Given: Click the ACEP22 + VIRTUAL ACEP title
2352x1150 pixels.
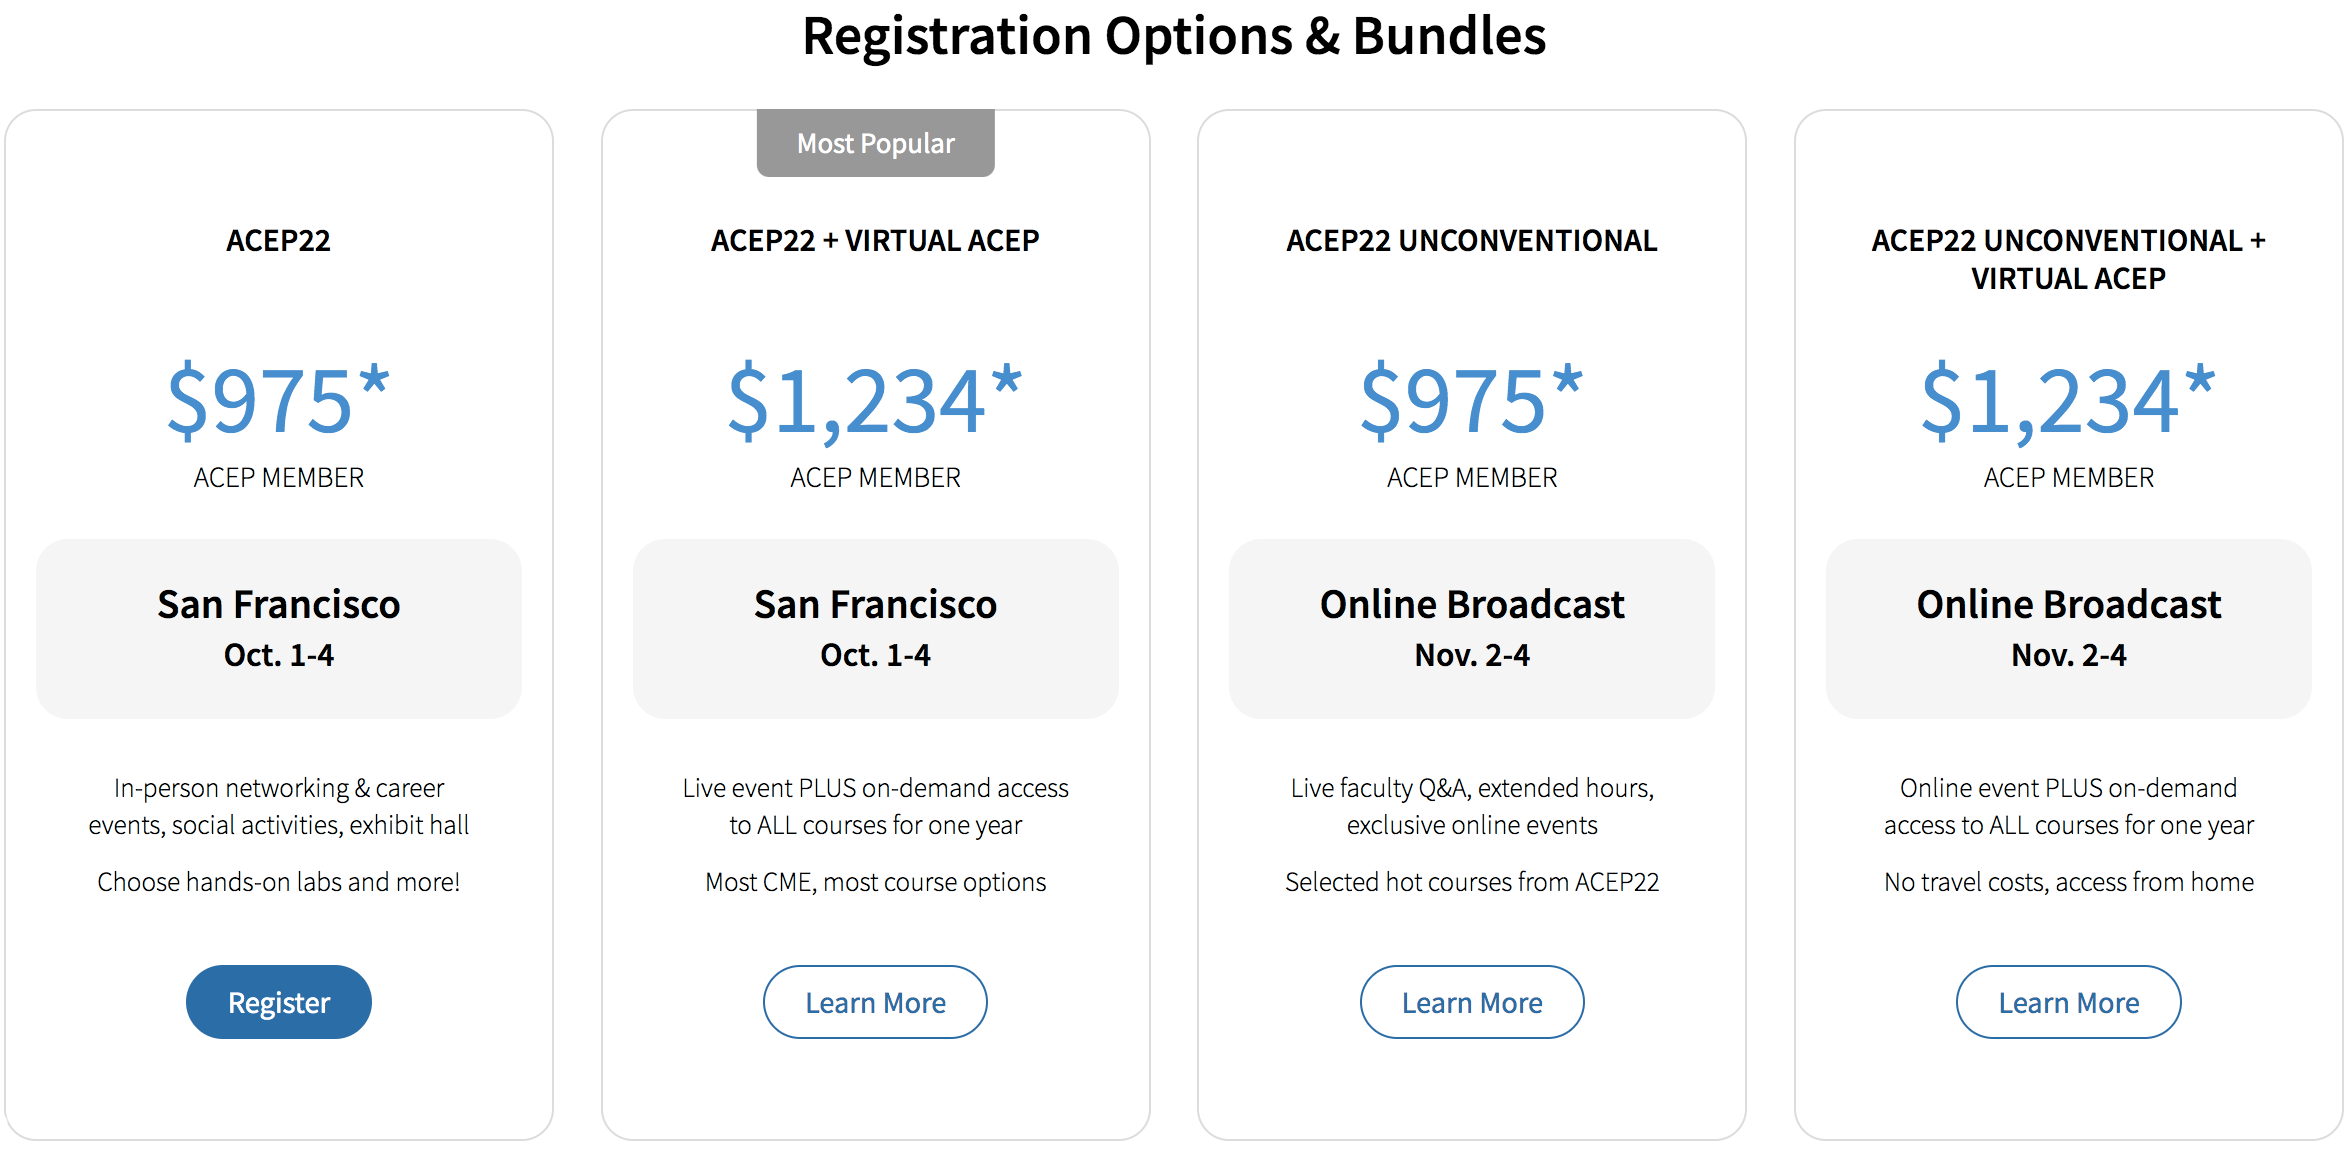Looking at the screenshot, I should click(875, 241).
